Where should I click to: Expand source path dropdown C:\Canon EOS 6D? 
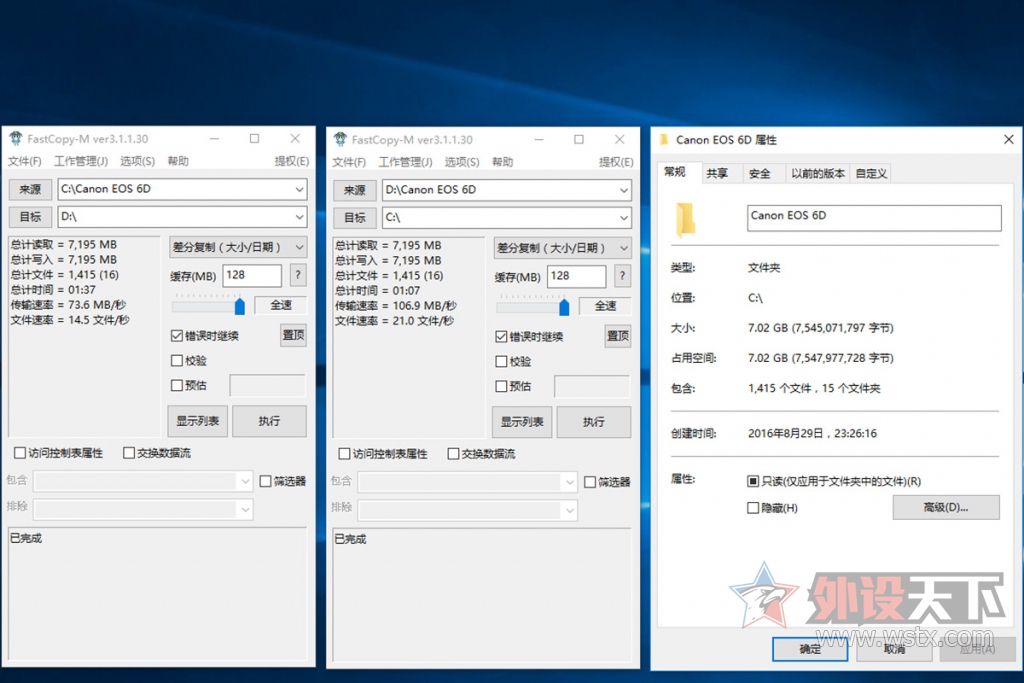pyautogui.click(x=299, y=189)
